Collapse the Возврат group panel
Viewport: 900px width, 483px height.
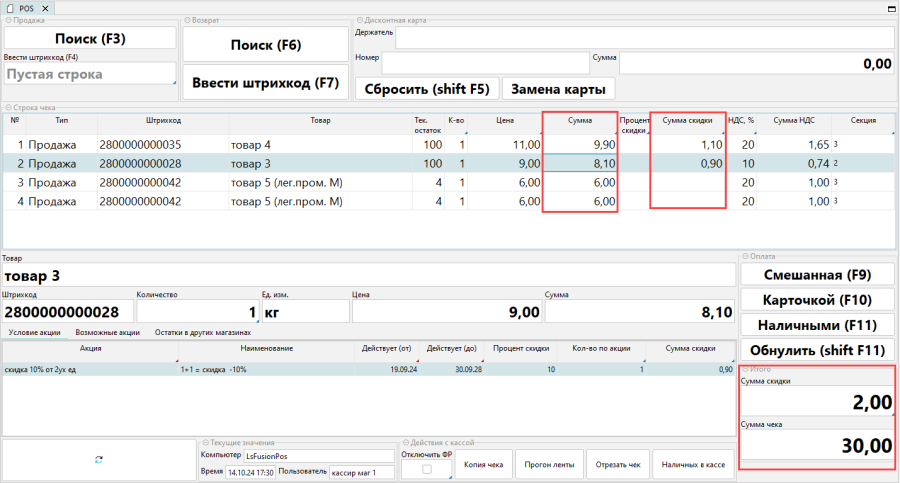[x=187, y=20]
